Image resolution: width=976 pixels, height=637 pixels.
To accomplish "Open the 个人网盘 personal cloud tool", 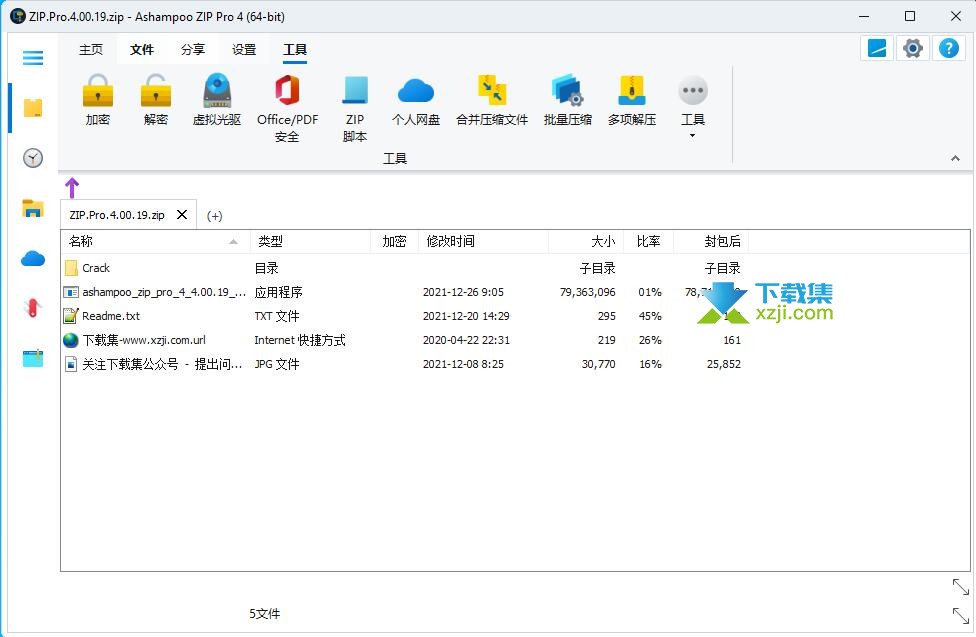I will pos(416,100).
